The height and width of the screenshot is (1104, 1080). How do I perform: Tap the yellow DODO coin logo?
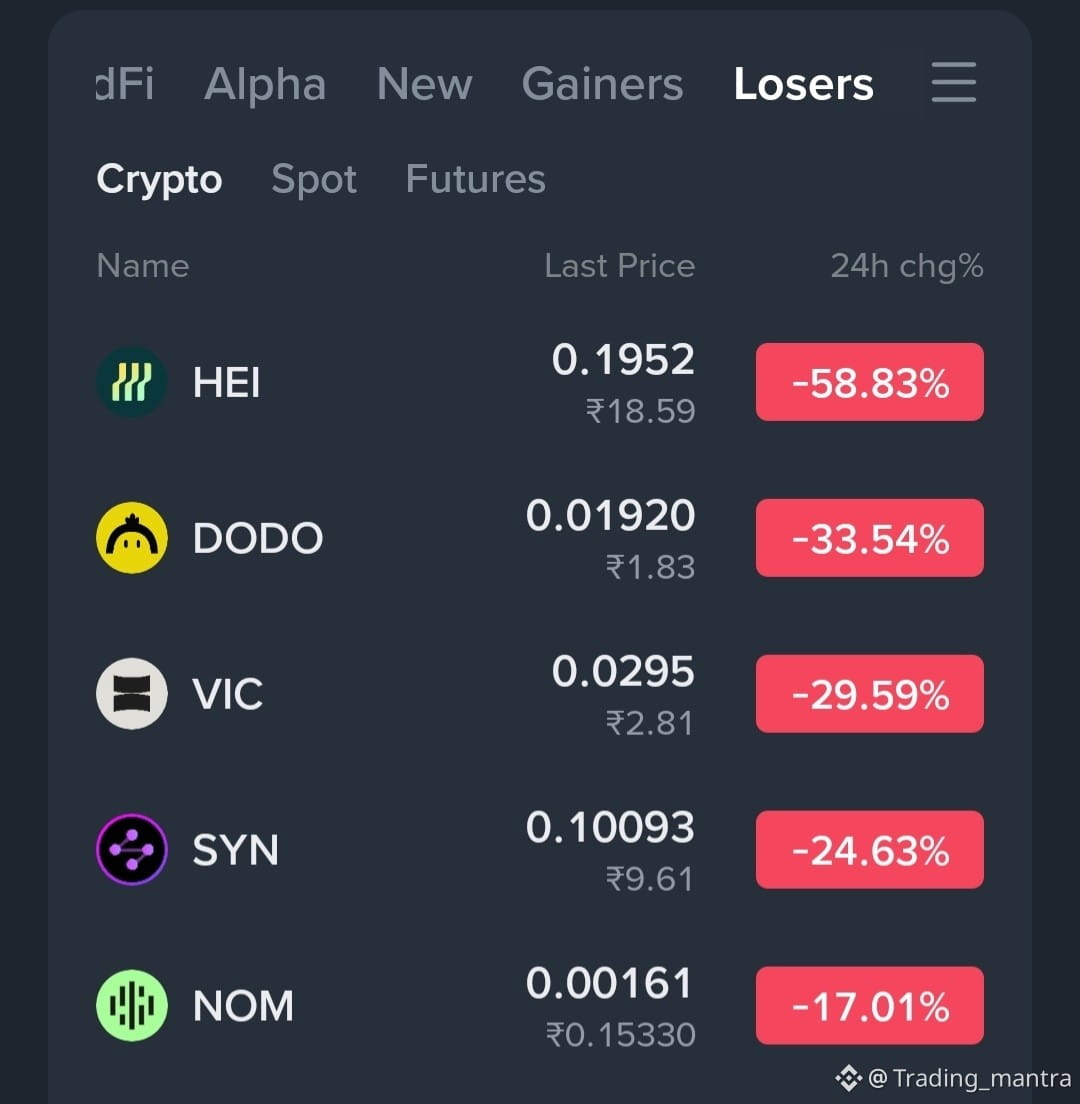click(132, 537)
